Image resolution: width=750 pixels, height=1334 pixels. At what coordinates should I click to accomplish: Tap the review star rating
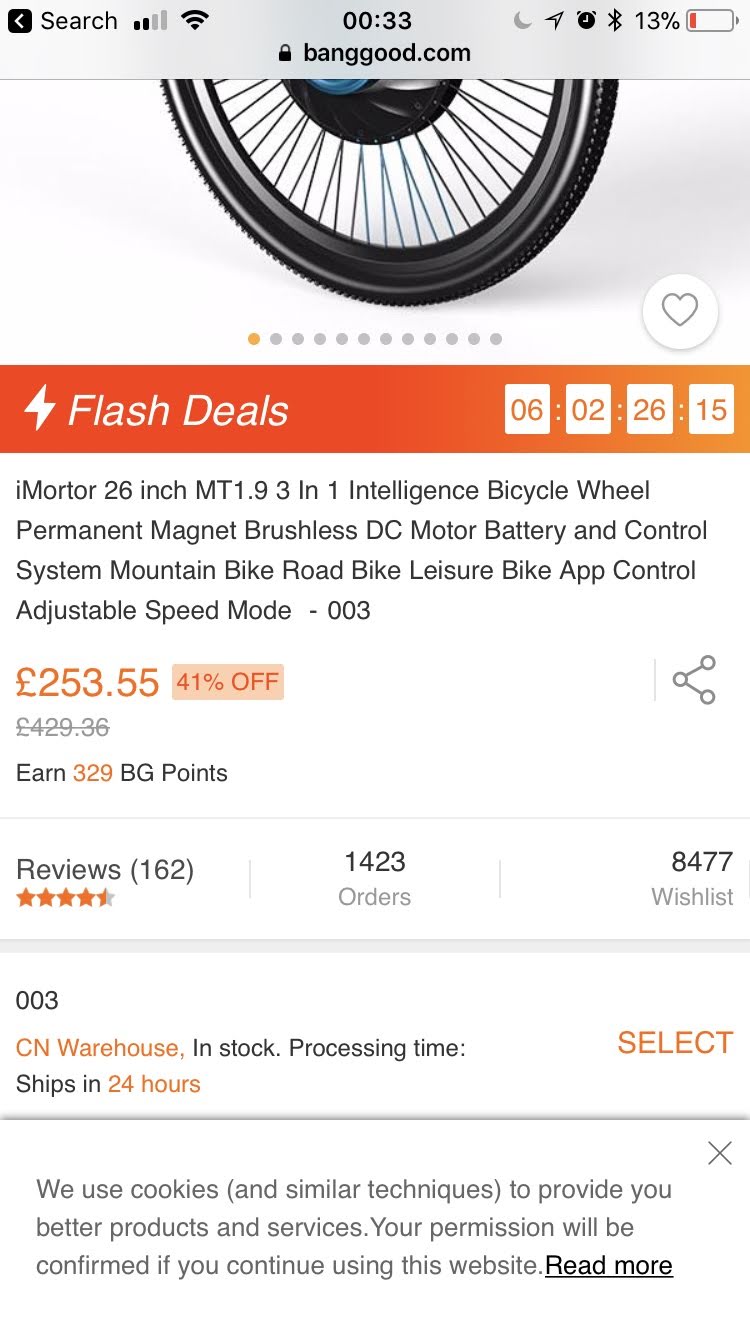[65, 897]
